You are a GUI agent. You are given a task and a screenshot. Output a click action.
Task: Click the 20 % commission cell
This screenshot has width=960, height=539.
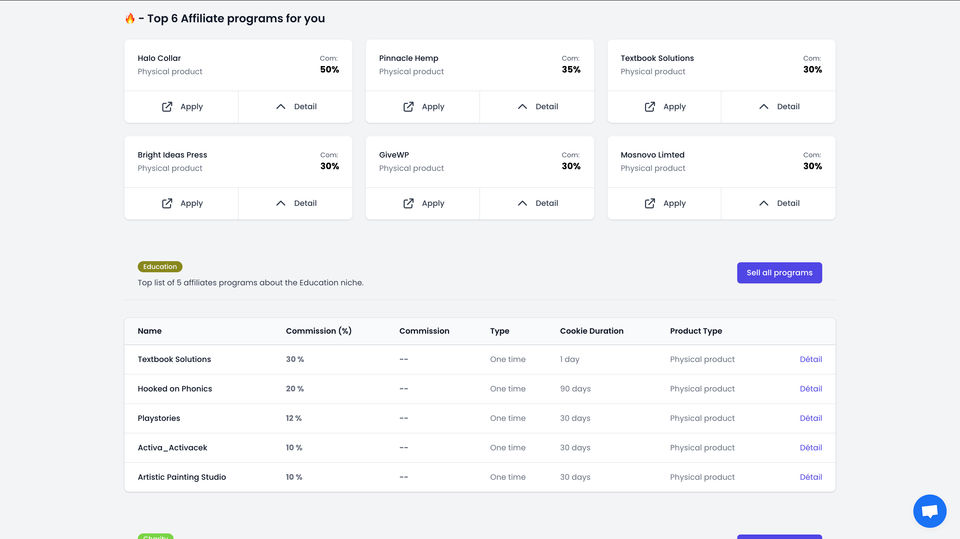294,389
